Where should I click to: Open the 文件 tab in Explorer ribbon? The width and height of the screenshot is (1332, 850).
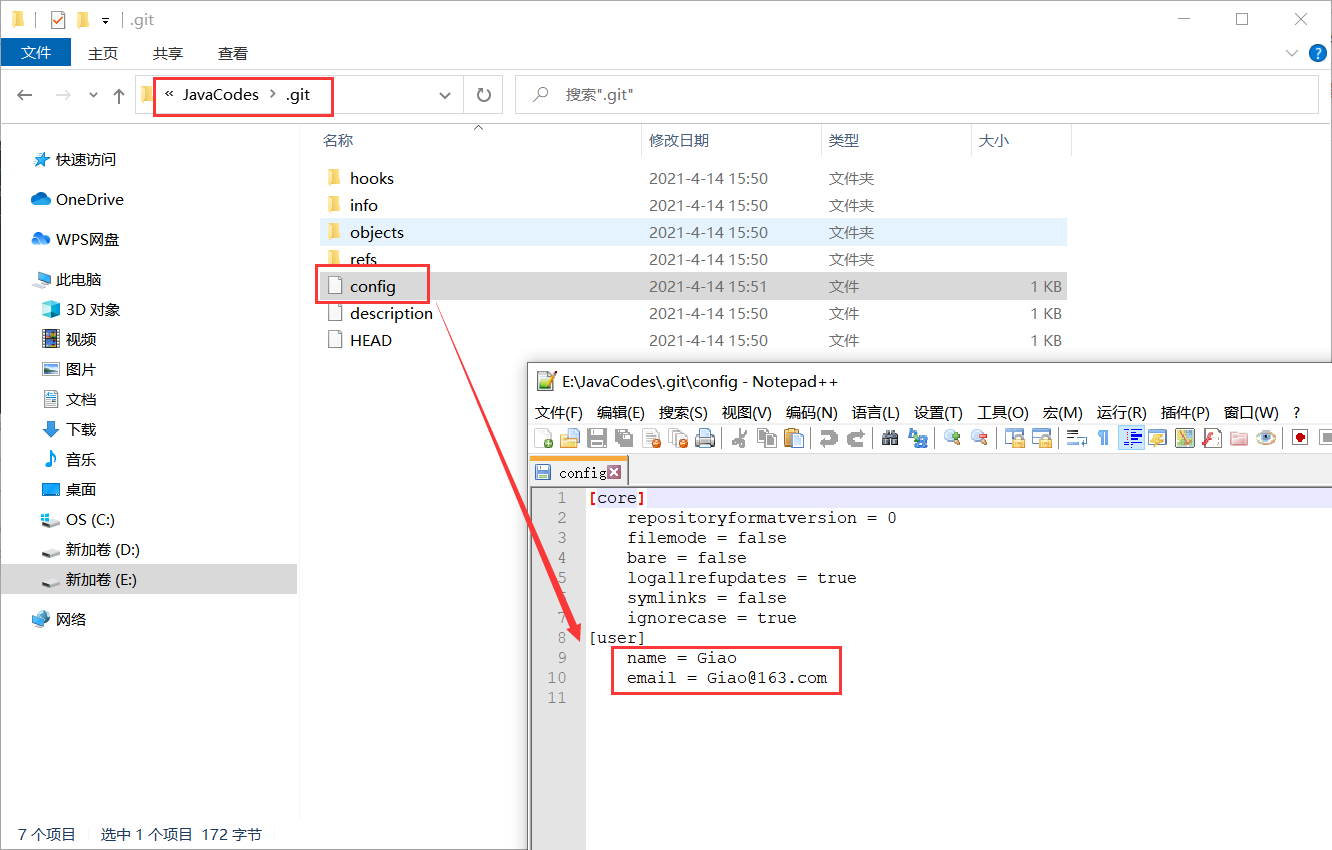click(x=36, y=53)
